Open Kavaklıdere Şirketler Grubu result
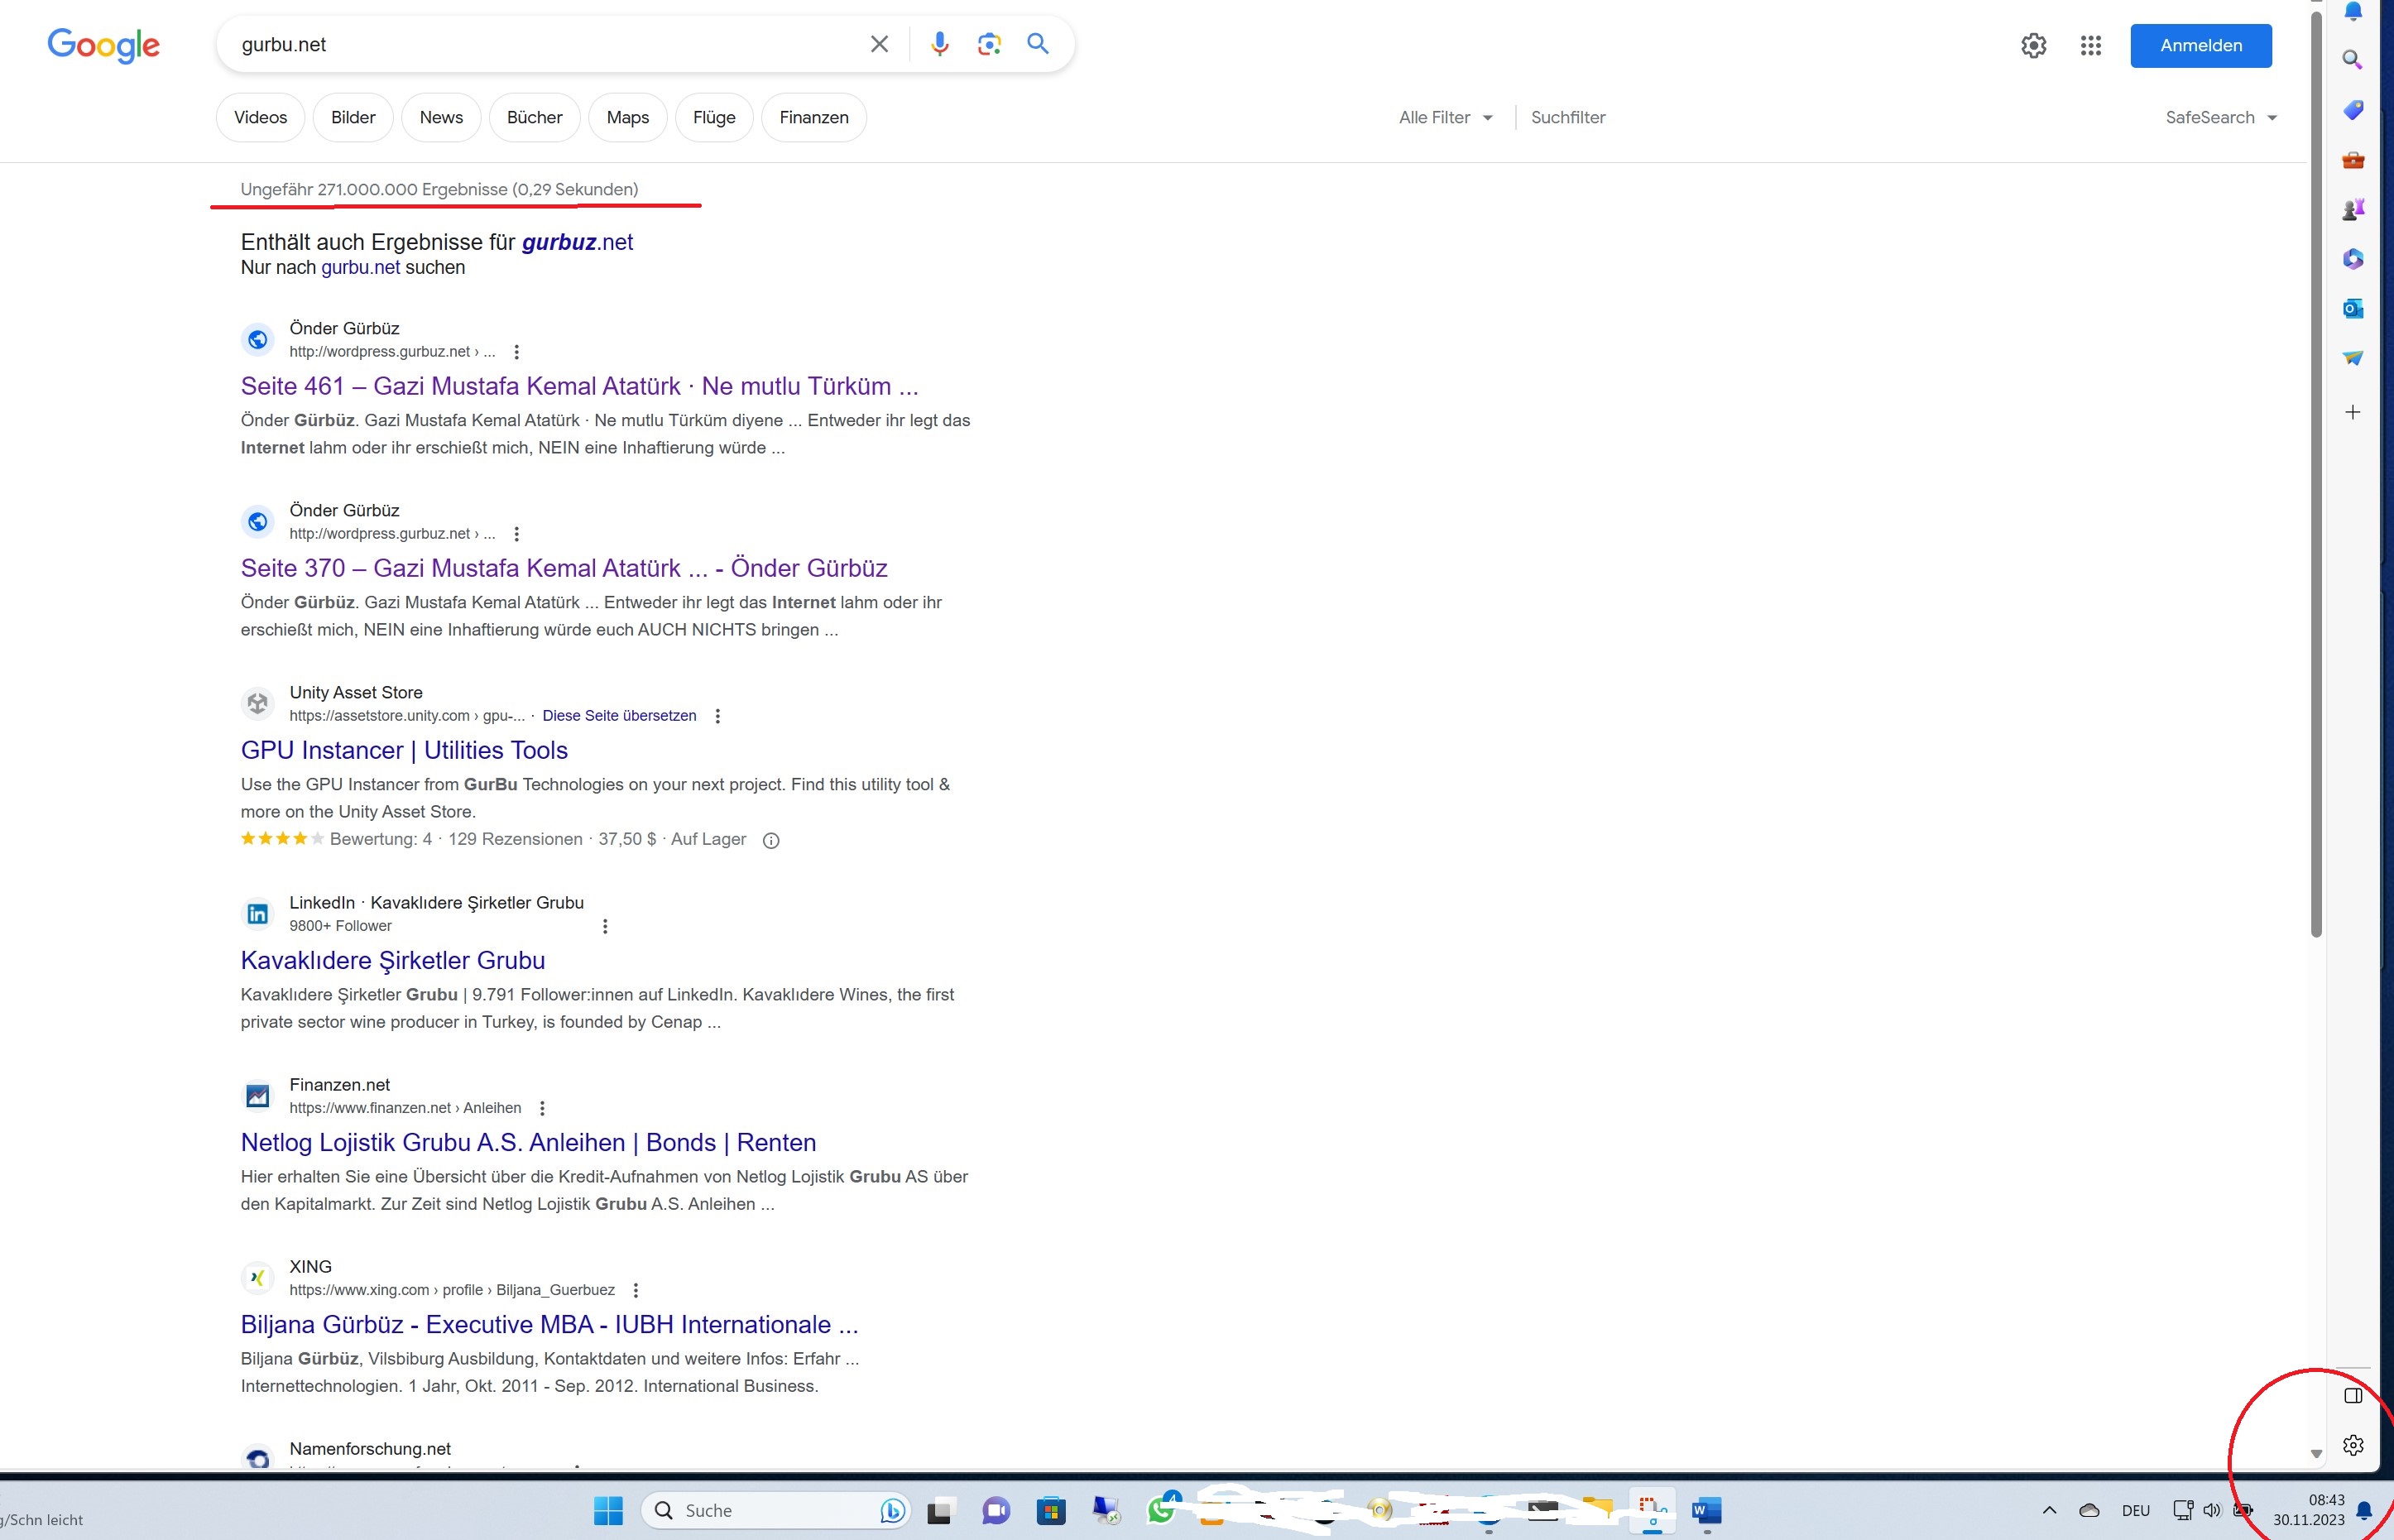 (x=393, y=960)
